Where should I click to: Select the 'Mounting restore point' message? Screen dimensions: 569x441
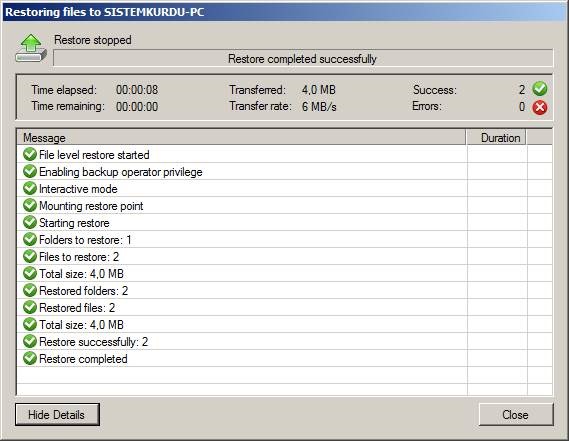click(91, 206)
